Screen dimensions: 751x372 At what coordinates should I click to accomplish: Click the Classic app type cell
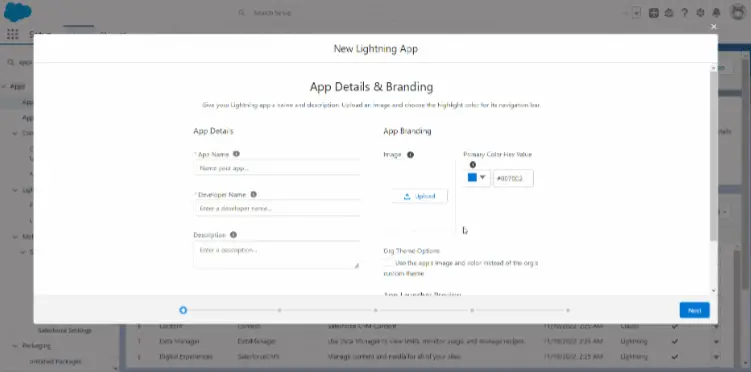pos(629,326)
